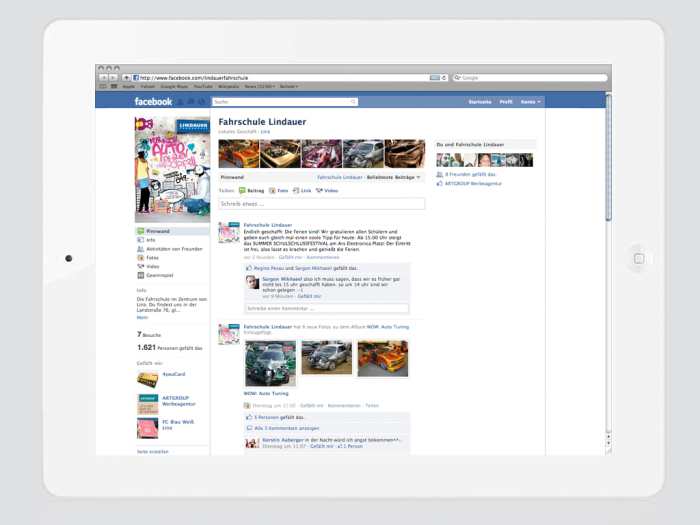Open friend requests icon in Facebook header
Screen dimensions: 700x525
(x=180, y=102)
